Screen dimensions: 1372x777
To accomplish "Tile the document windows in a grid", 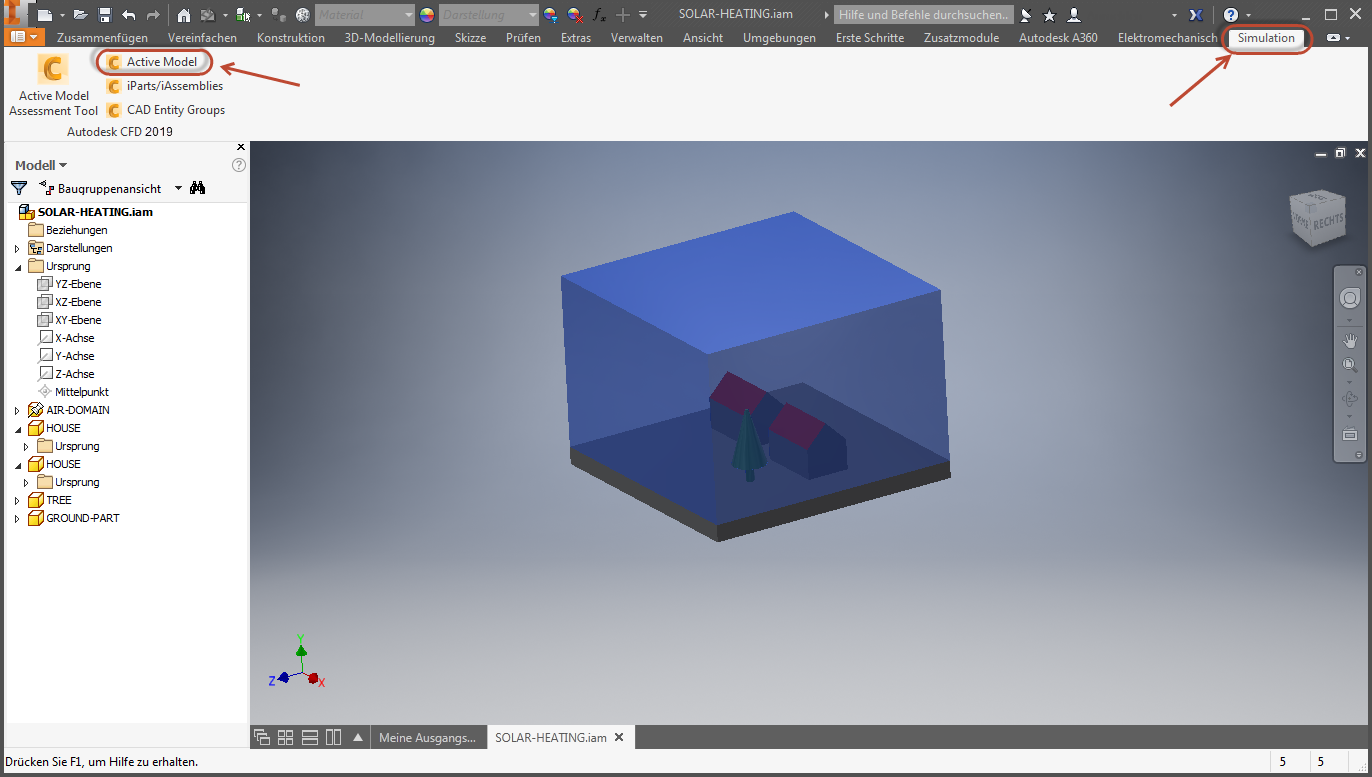I will [x=286, y=737].
